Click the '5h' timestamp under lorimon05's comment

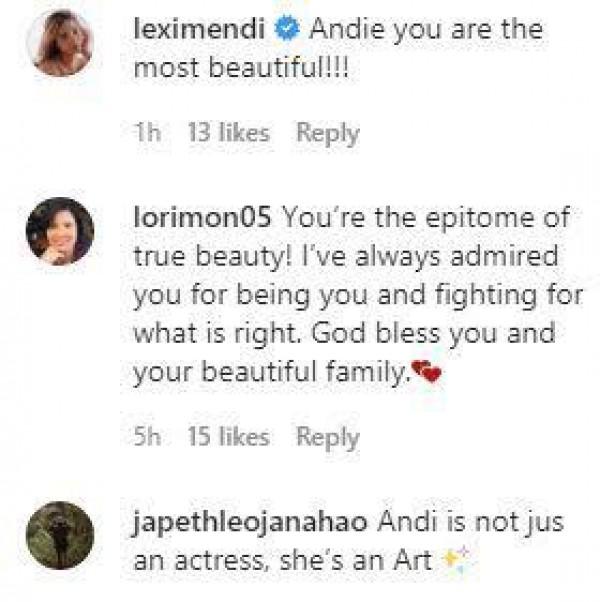(x=147, y=437)
